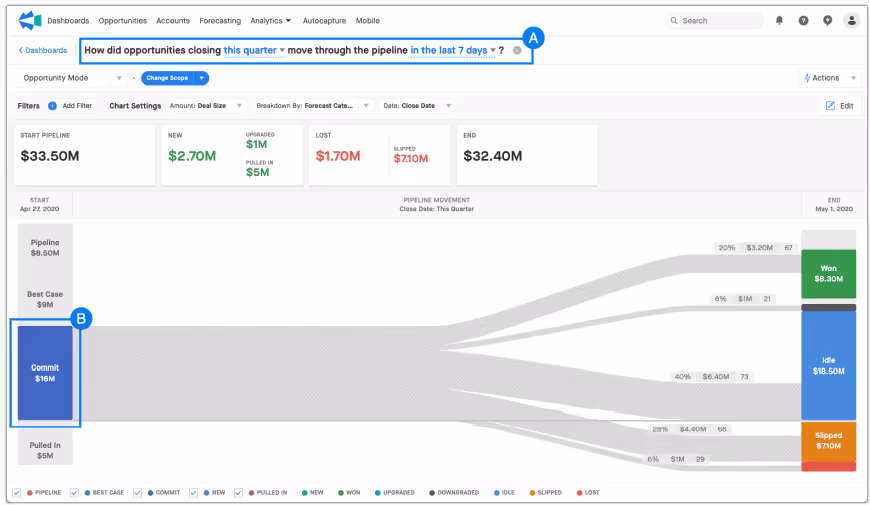870x505 pixels.
Task: Open the Accounts menu item
Action: pos(173,21)
